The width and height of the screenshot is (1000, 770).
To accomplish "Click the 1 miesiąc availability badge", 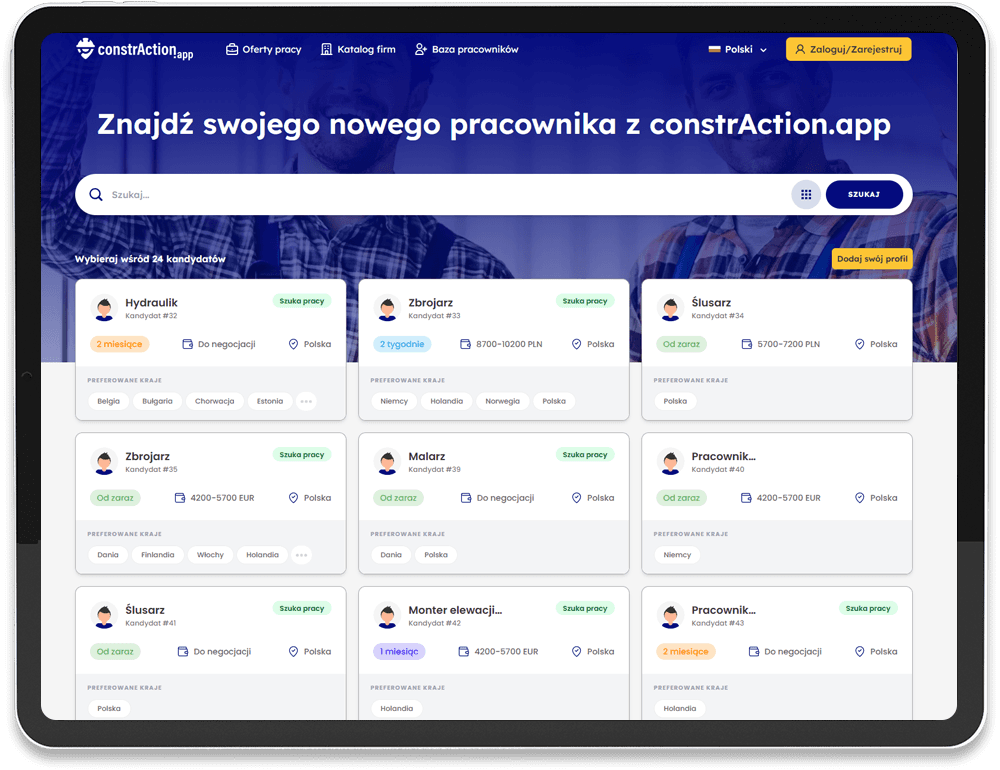I will pos(399,651).
